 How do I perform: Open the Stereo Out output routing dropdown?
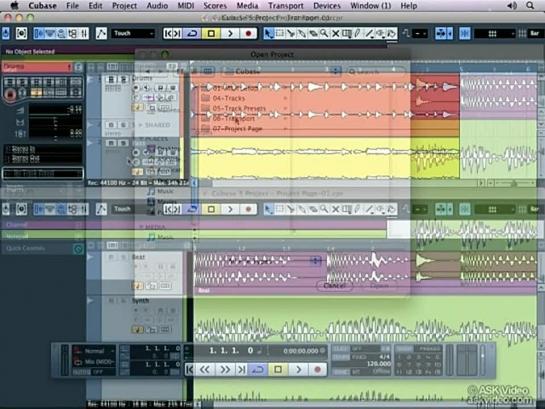[43, 159]
